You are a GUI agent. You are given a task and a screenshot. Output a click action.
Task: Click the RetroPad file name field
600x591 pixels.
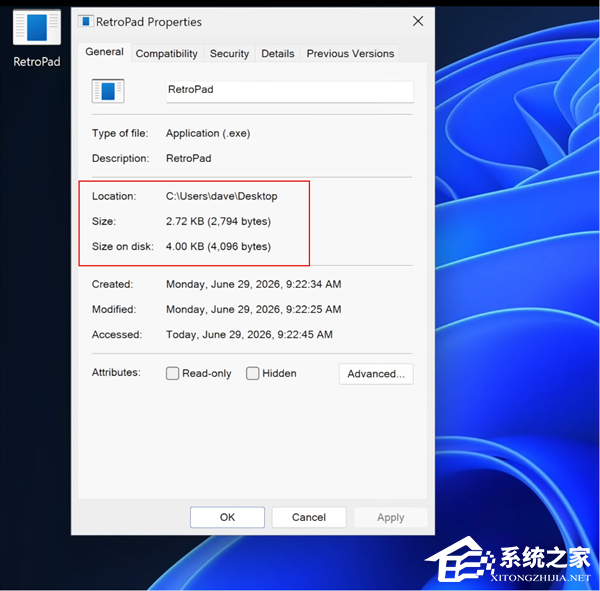point(290,91)
